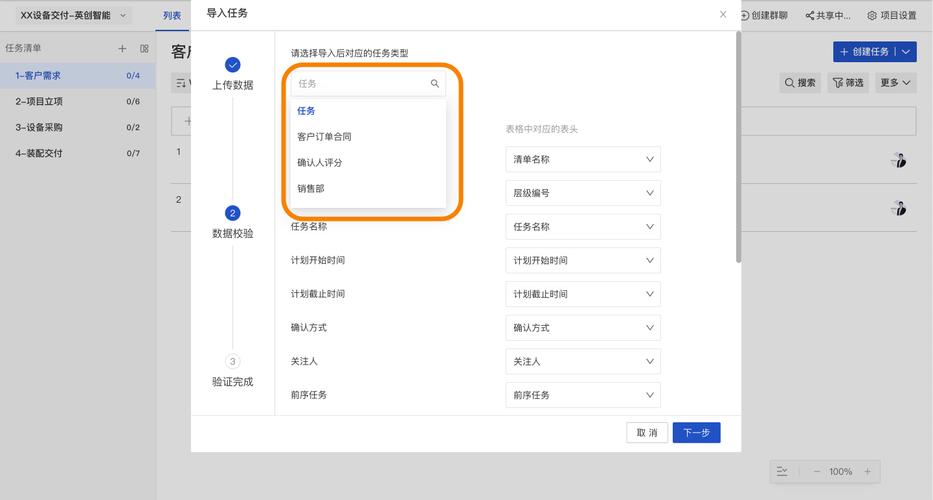Expand 前序任务 mapping dropdown
This screenshot has width=933, height=500.
pos(583,395)
